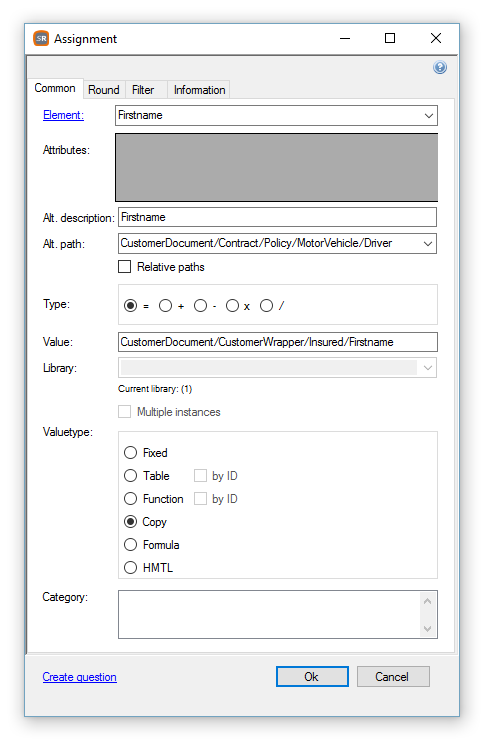The width and height of the screenshot is (481, 740).
Task: Click the Value input field
Action: pyautogui.click(x=278, y=342)
